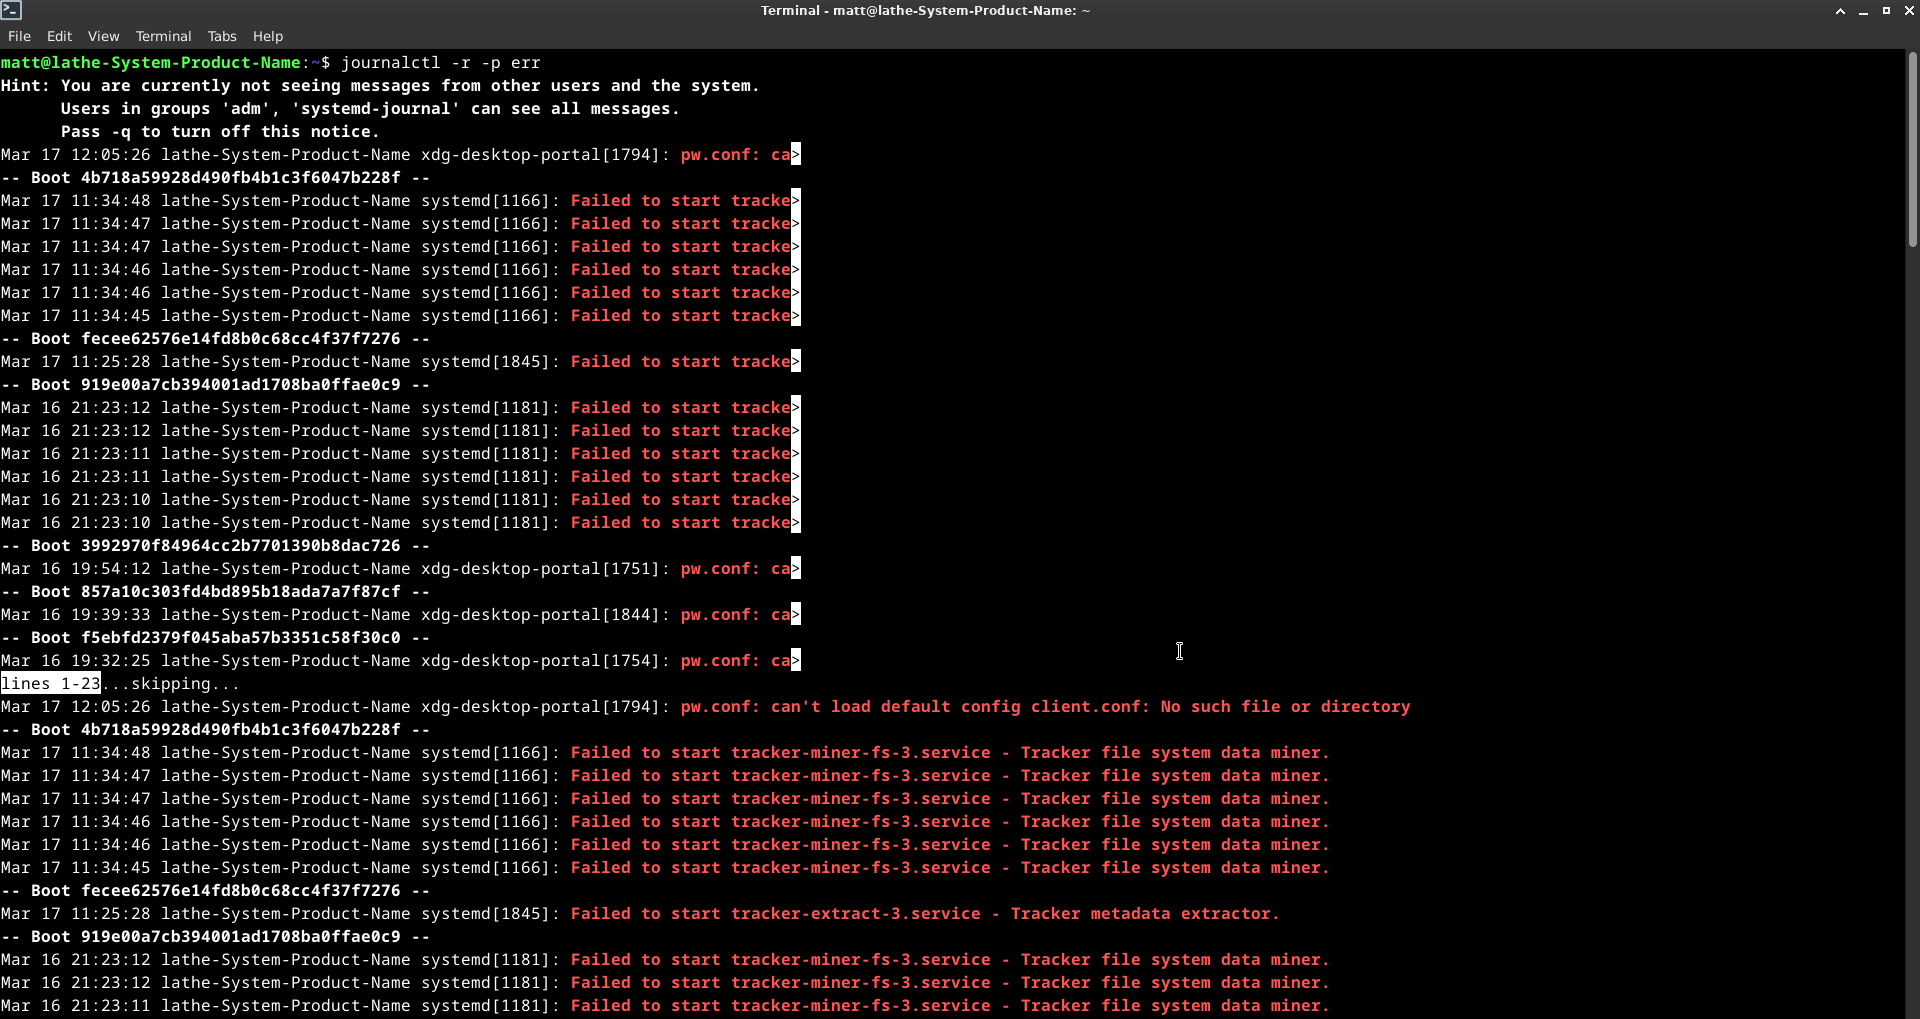The height and width of the screenshot is (1019, 1920).
Task: Open the Help menu
Action: tap(267, 36)
